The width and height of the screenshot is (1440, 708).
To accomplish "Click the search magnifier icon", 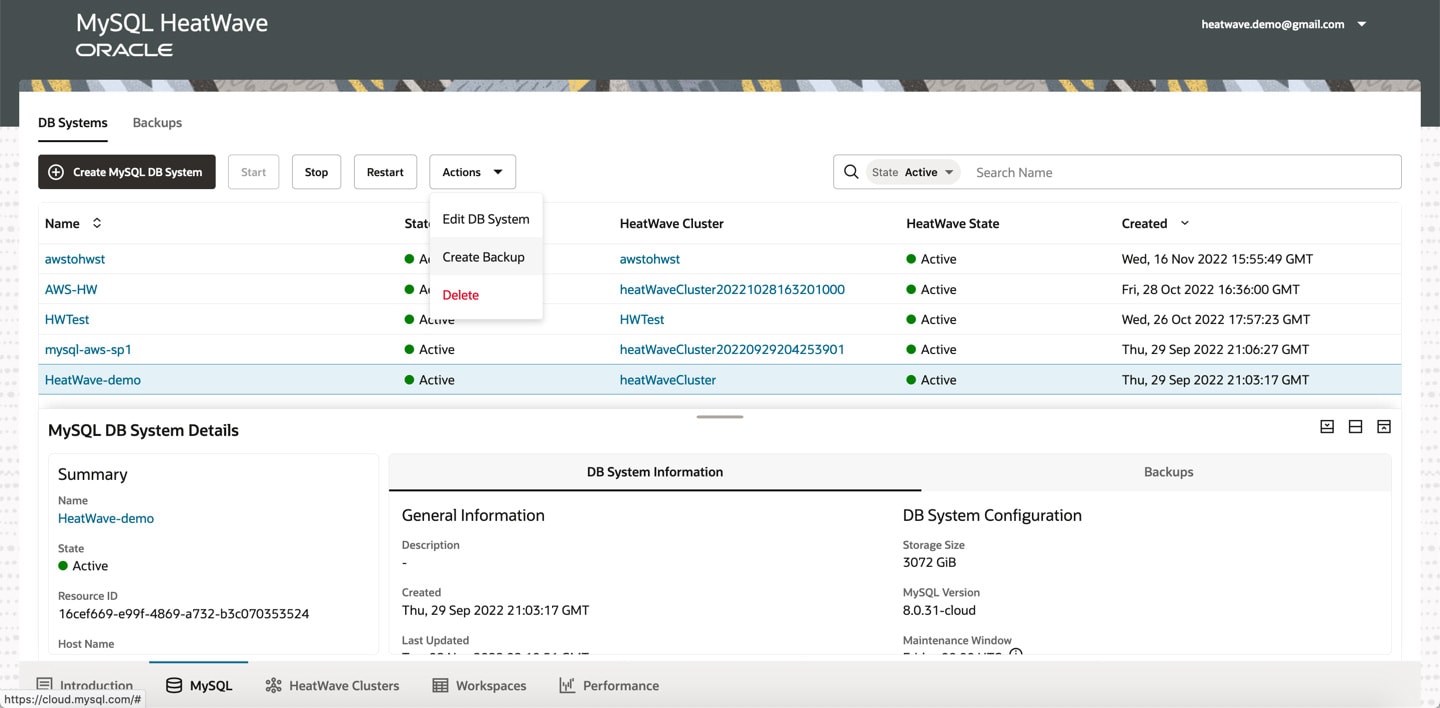I will [851, 172].
